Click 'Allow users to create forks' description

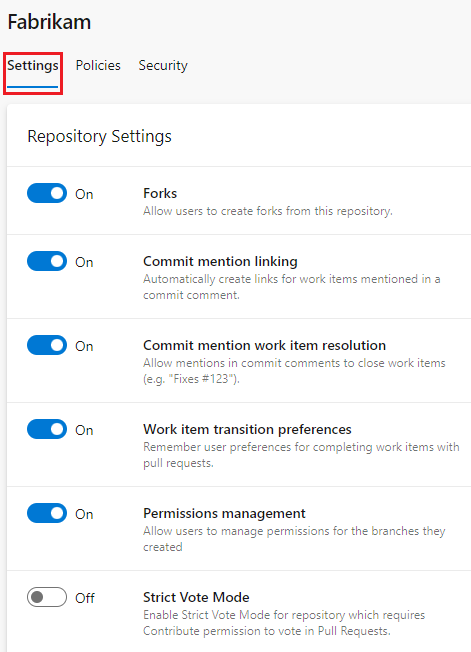tap(268, 211)
